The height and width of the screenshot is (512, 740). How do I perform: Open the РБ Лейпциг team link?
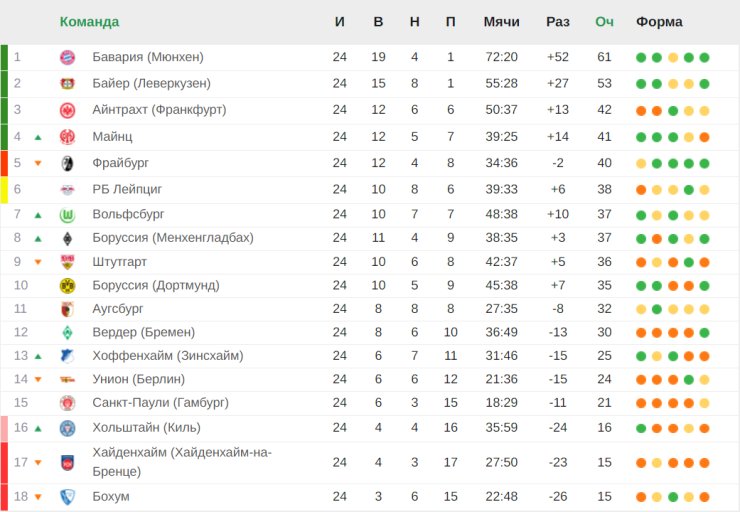pos(127,189)
